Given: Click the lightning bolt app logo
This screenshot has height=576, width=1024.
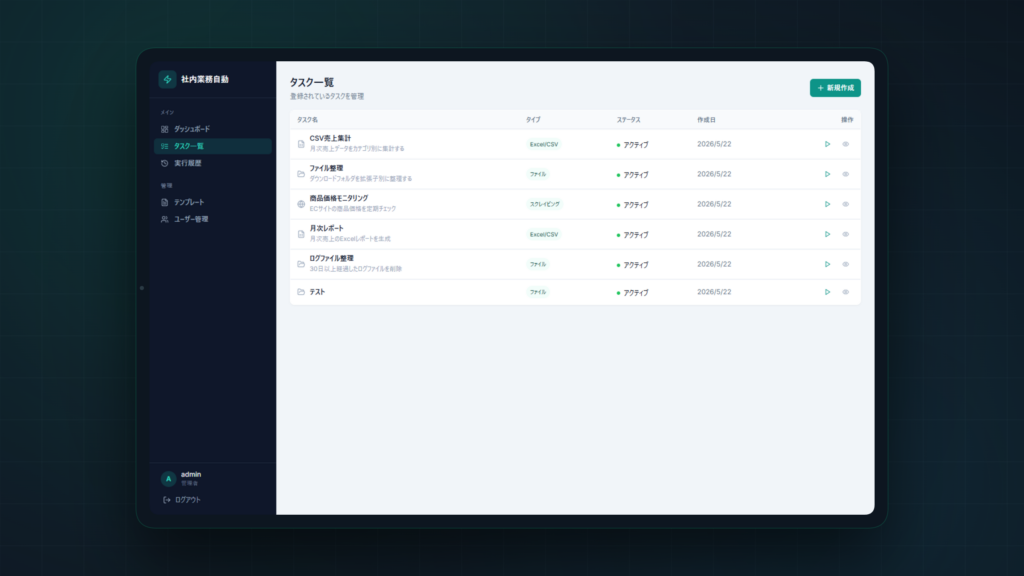Looking at the screenshot, I should pos(167,79).
